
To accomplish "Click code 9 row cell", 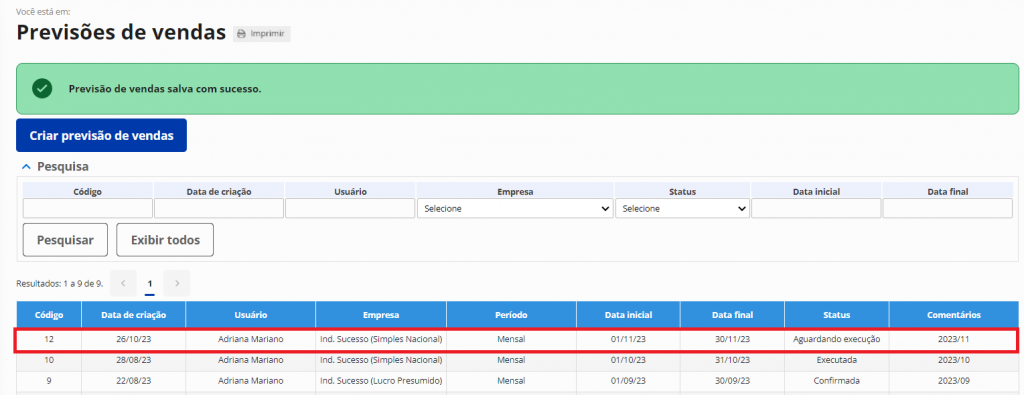I will (x=49, y=381).
